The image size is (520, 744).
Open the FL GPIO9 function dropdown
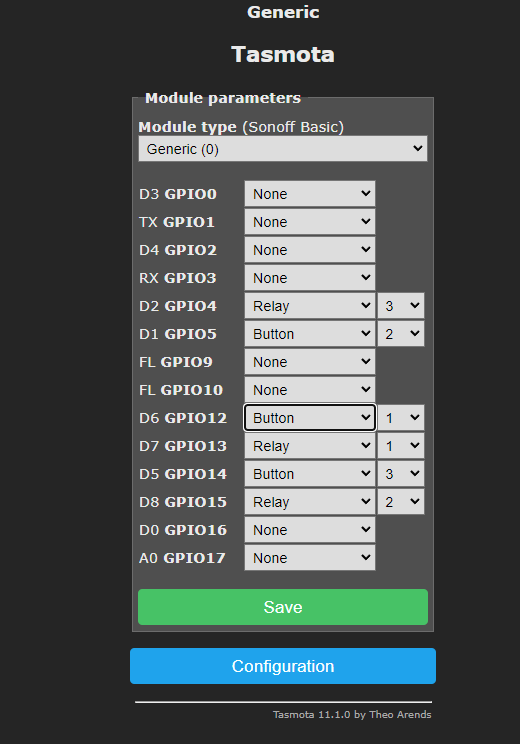[310, 362]
